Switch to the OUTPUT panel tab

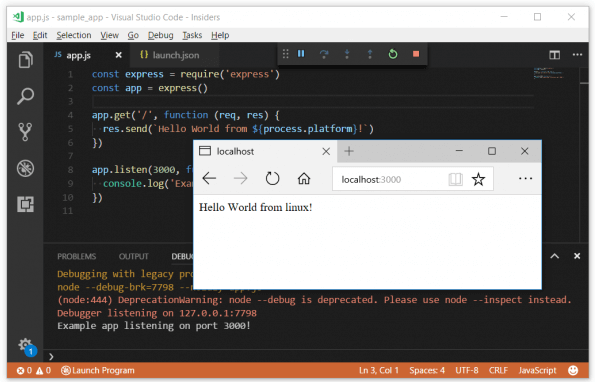(134, 256)
